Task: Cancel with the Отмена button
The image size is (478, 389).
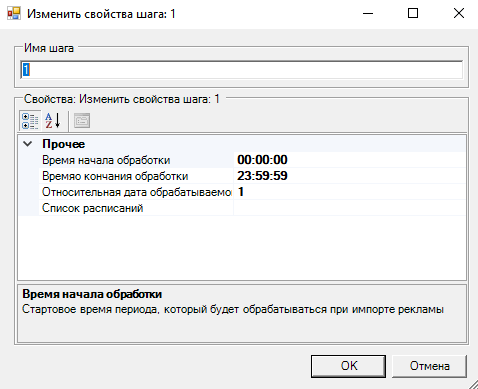Action: coord(429,366)
